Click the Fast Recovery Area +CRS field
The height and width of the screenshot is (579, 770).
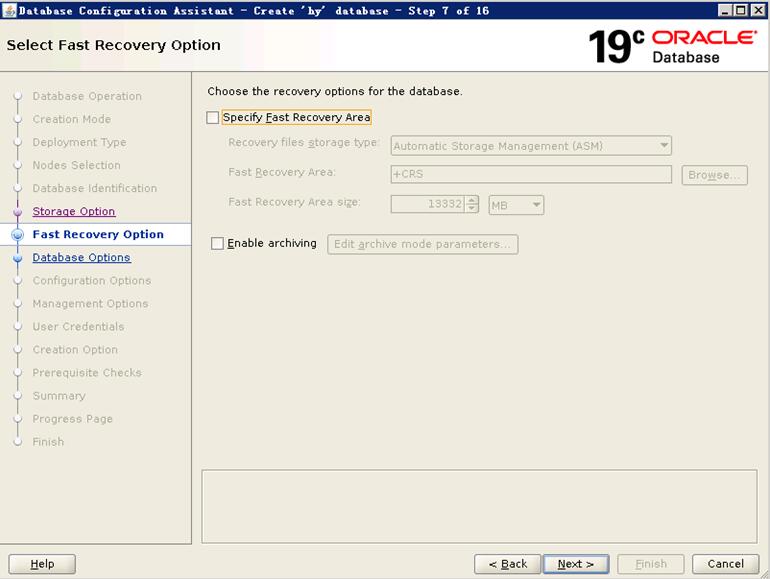click(531, 174)
